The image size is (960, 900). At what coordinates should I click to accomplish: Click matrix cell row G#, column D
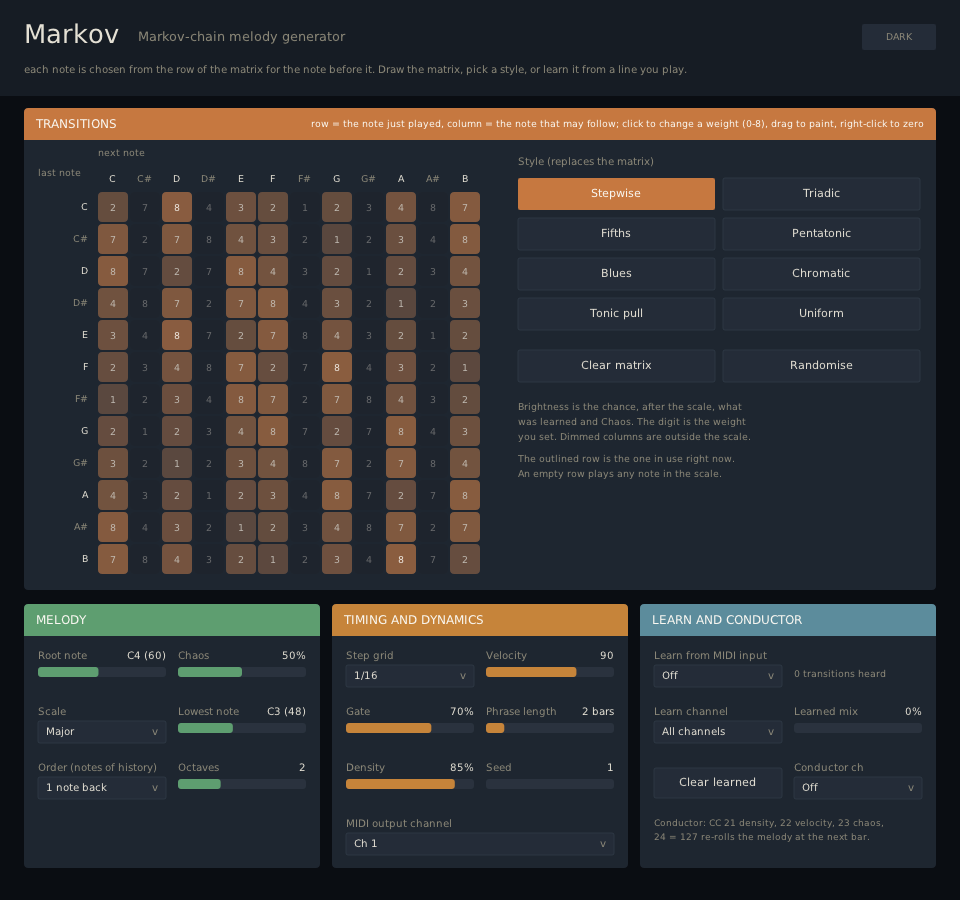[x=177, y=463]
